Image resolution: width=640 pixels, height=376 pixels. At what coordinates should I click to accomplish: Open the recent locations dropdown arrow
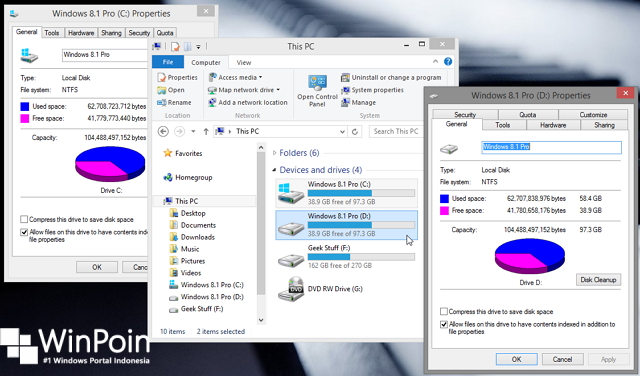193,131
